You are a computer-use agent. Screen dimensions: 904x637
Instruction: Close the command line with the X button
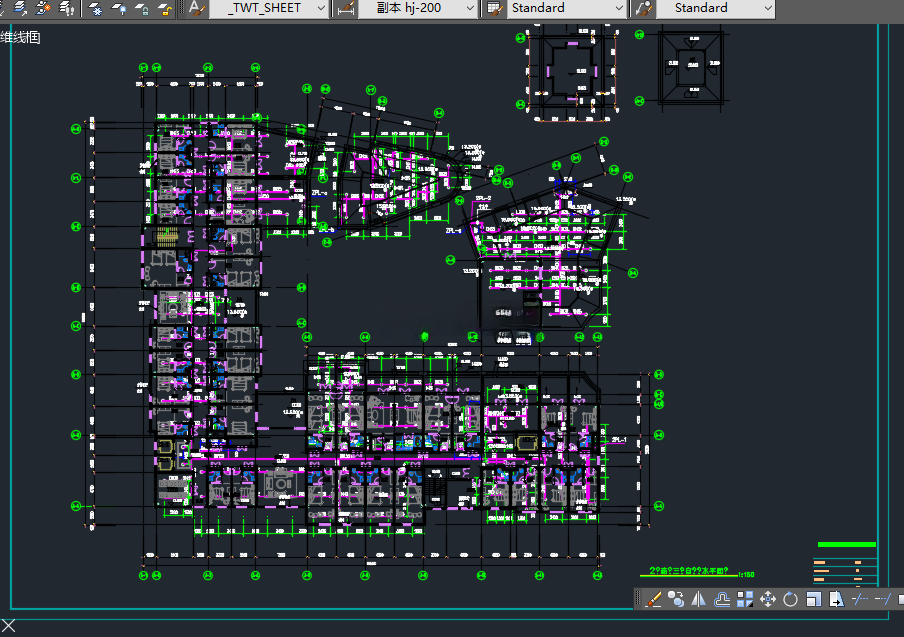point(8,626)
